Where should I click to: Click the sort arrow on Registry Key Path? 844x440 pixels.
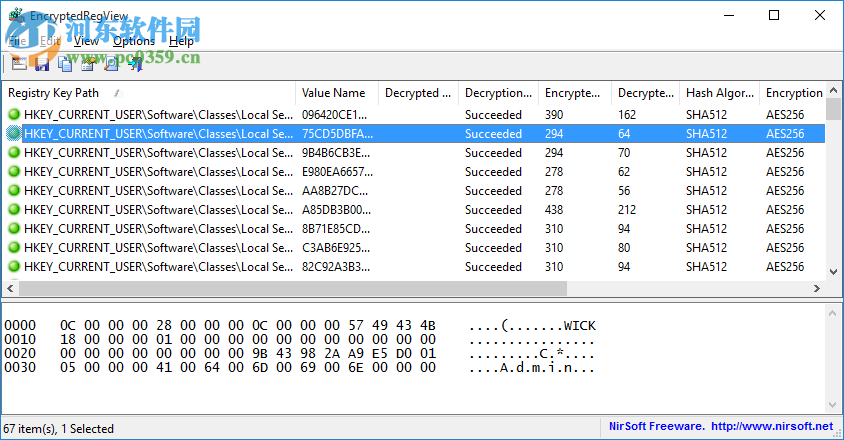click(x=118, y=93)
